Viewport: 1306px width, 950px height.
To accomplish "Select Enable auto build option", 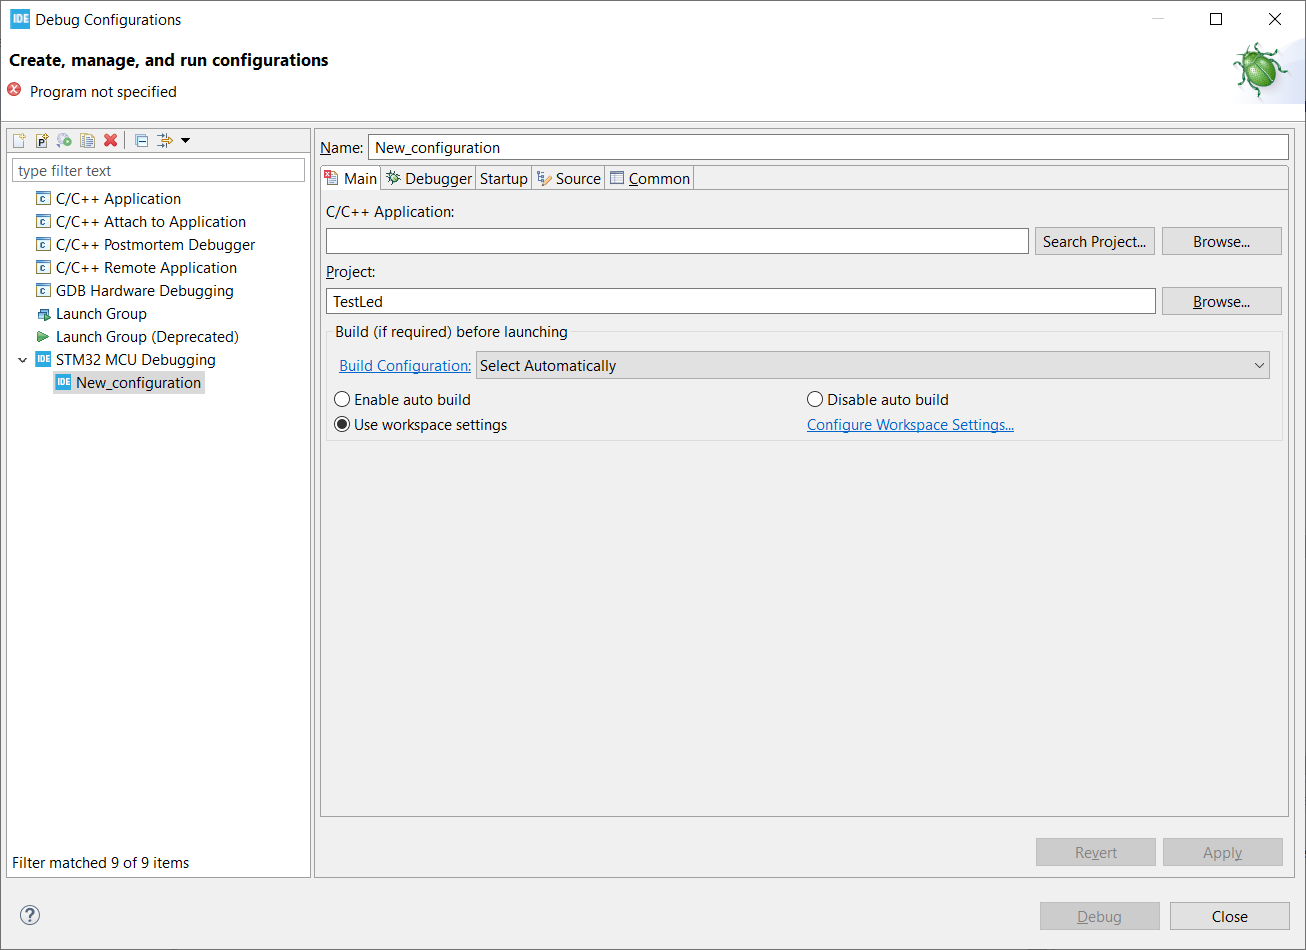I will click(x=402, y=400).
